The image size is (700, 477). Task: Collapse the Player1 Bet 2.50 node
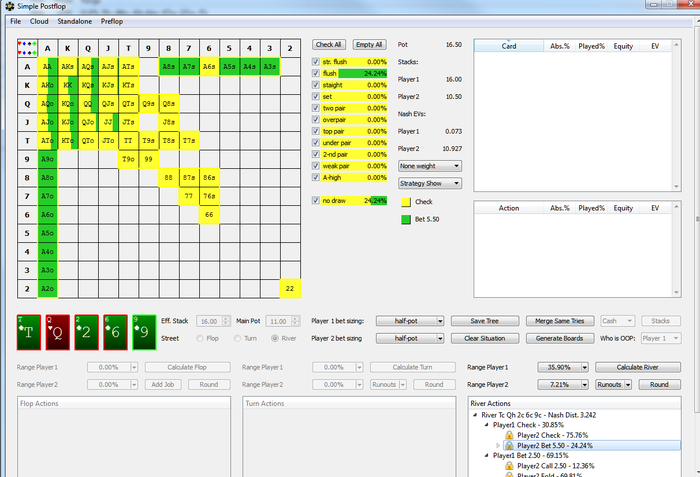487,456
